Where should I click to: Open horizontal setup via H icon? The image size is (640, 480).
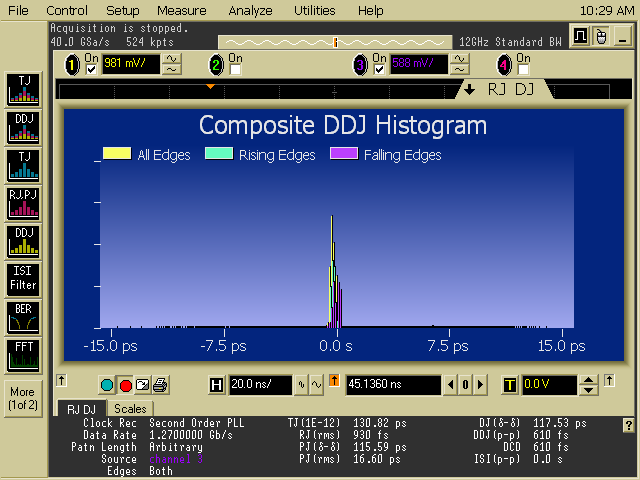pos(217,385)
